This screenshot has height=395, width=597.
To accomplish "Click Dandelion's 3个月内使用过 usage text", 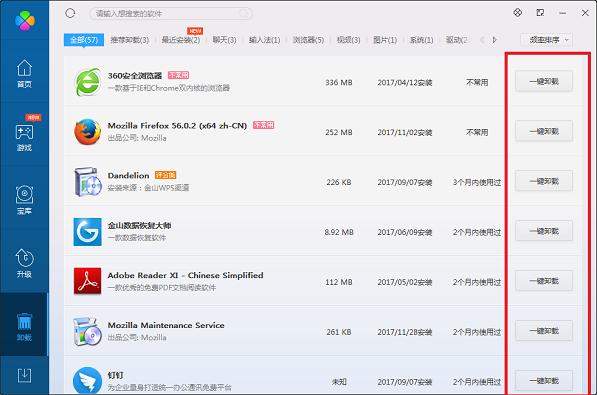I will pos(477,182).
